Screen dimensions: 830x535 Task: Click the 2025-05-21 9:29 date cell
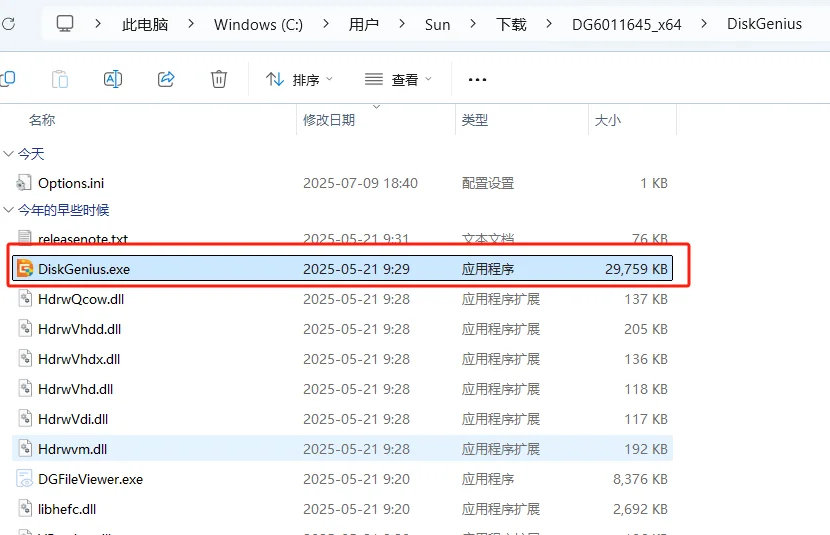[356, 269]
